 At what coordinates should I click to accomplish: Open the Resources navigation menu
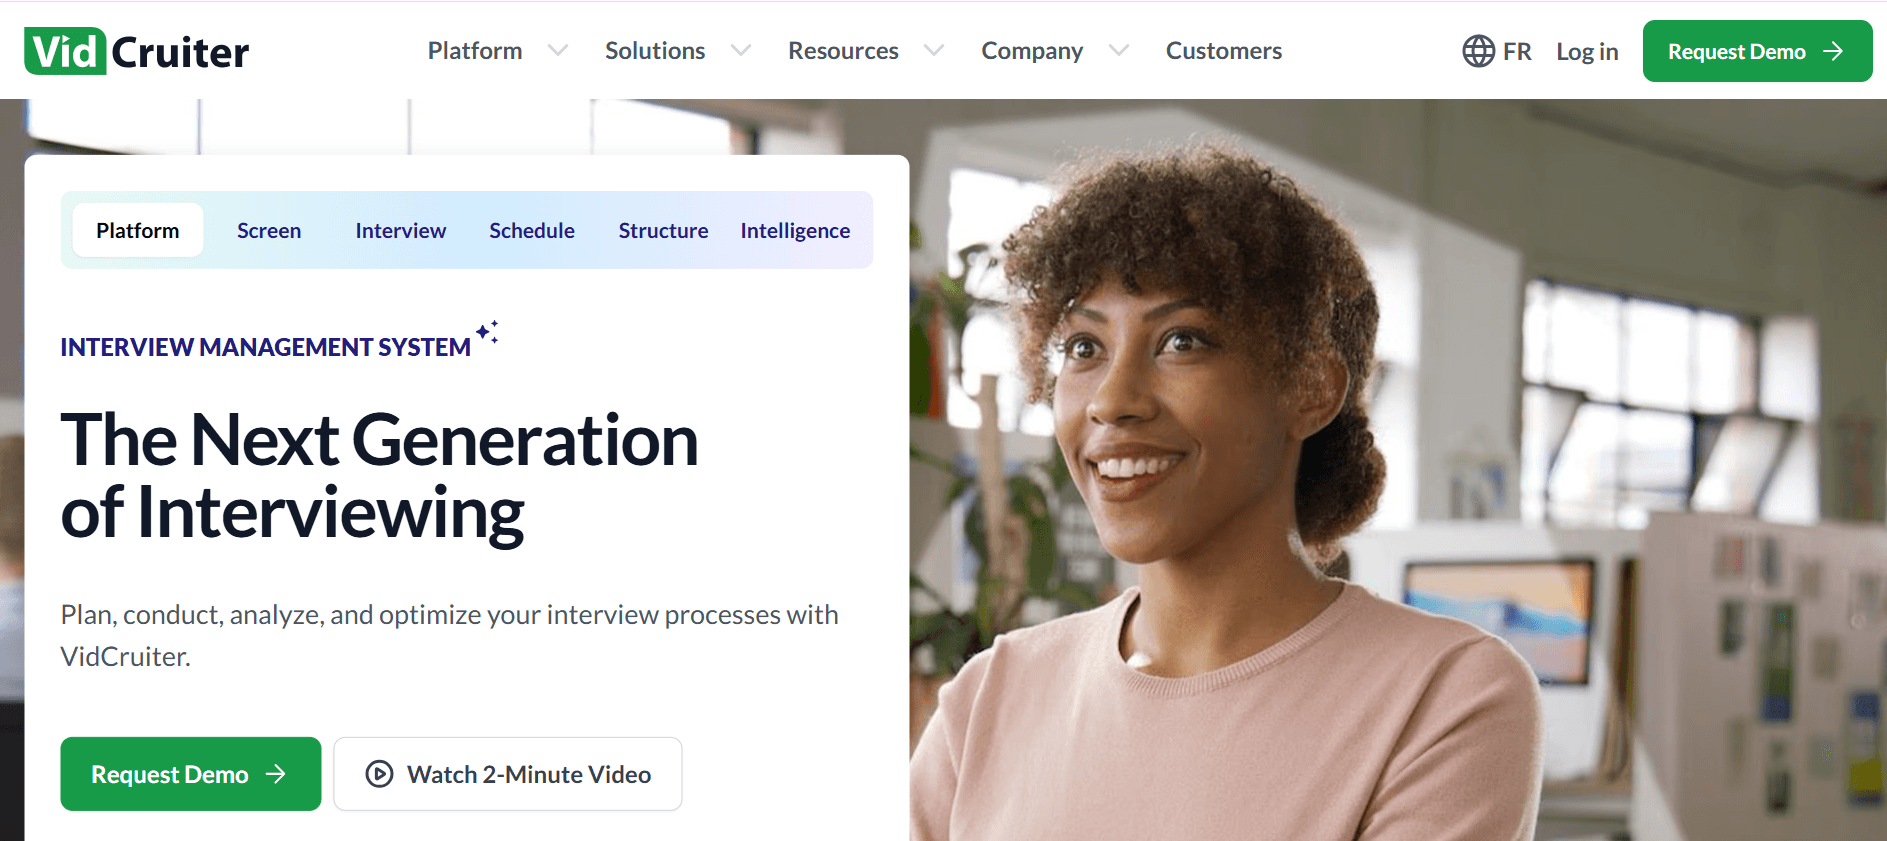843,51
